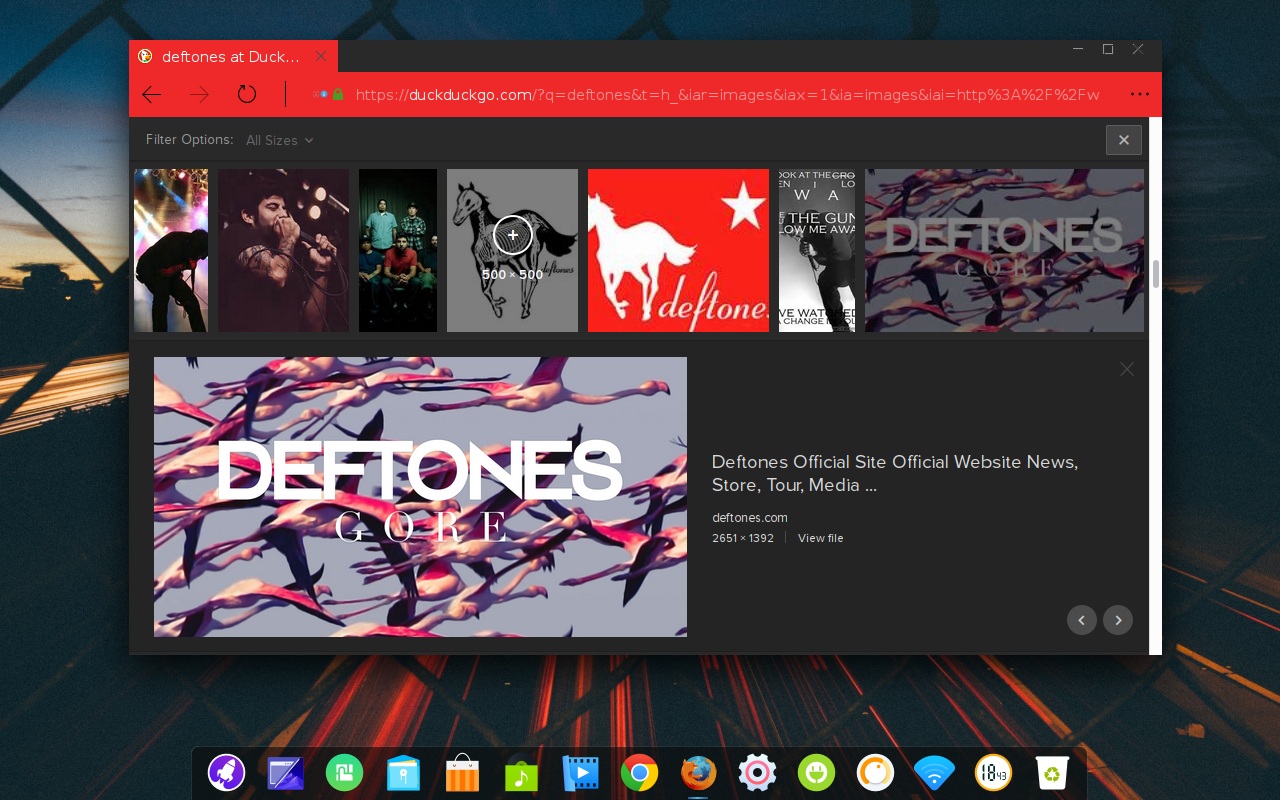
Task: Open the three-dot browser menu
Action: [x=1140, y=94]
